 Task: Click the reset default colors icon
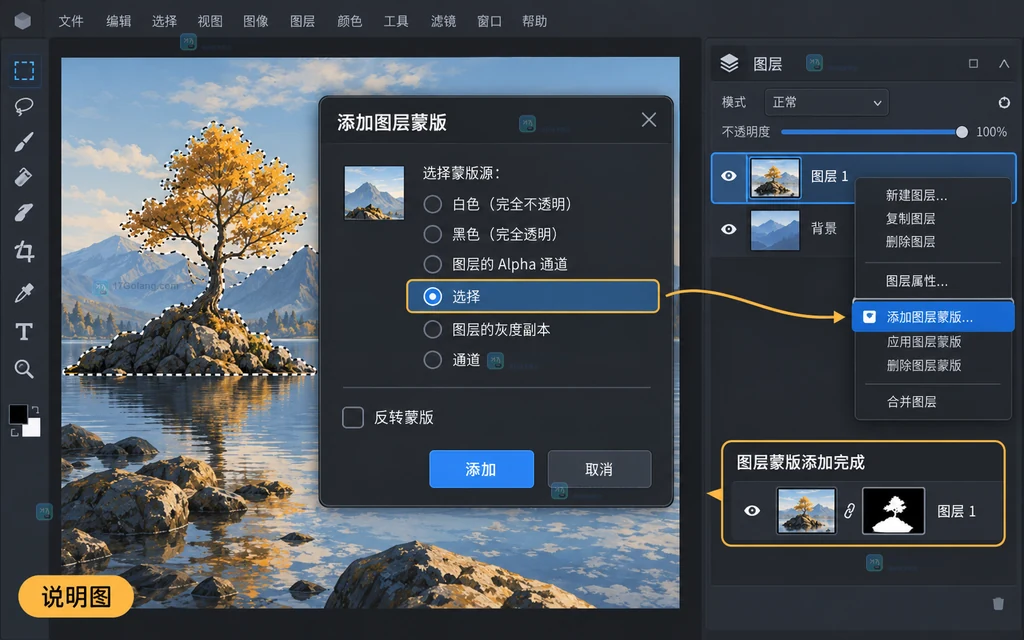14,432
